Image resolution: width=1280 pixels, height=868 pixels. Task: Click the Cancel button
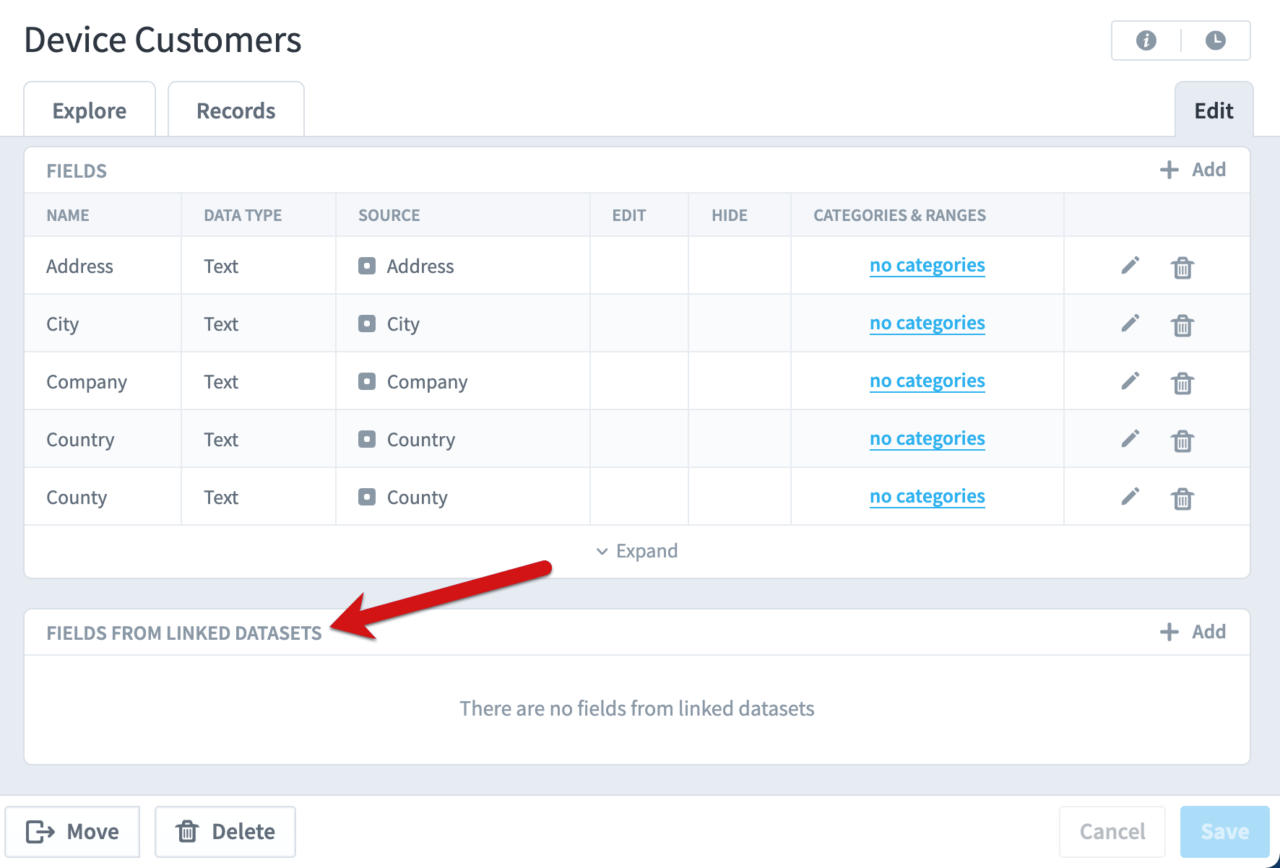[x=1111, y=831]
